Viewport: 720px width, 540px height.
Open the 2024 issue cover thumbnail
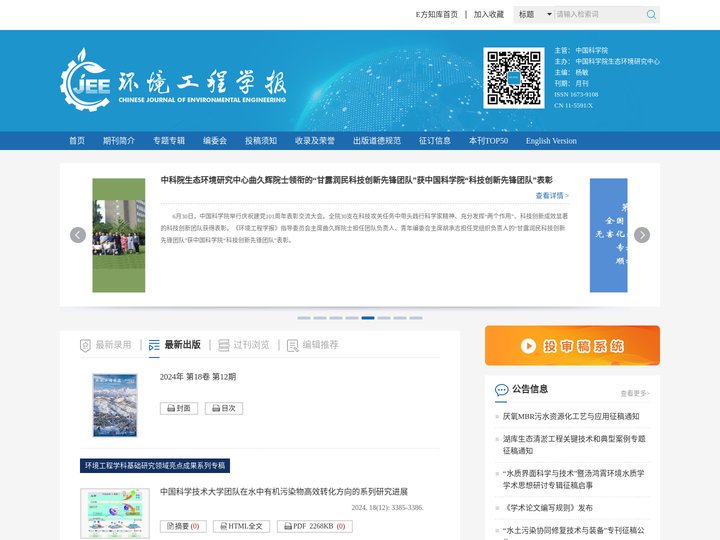[x=115, y=405]
